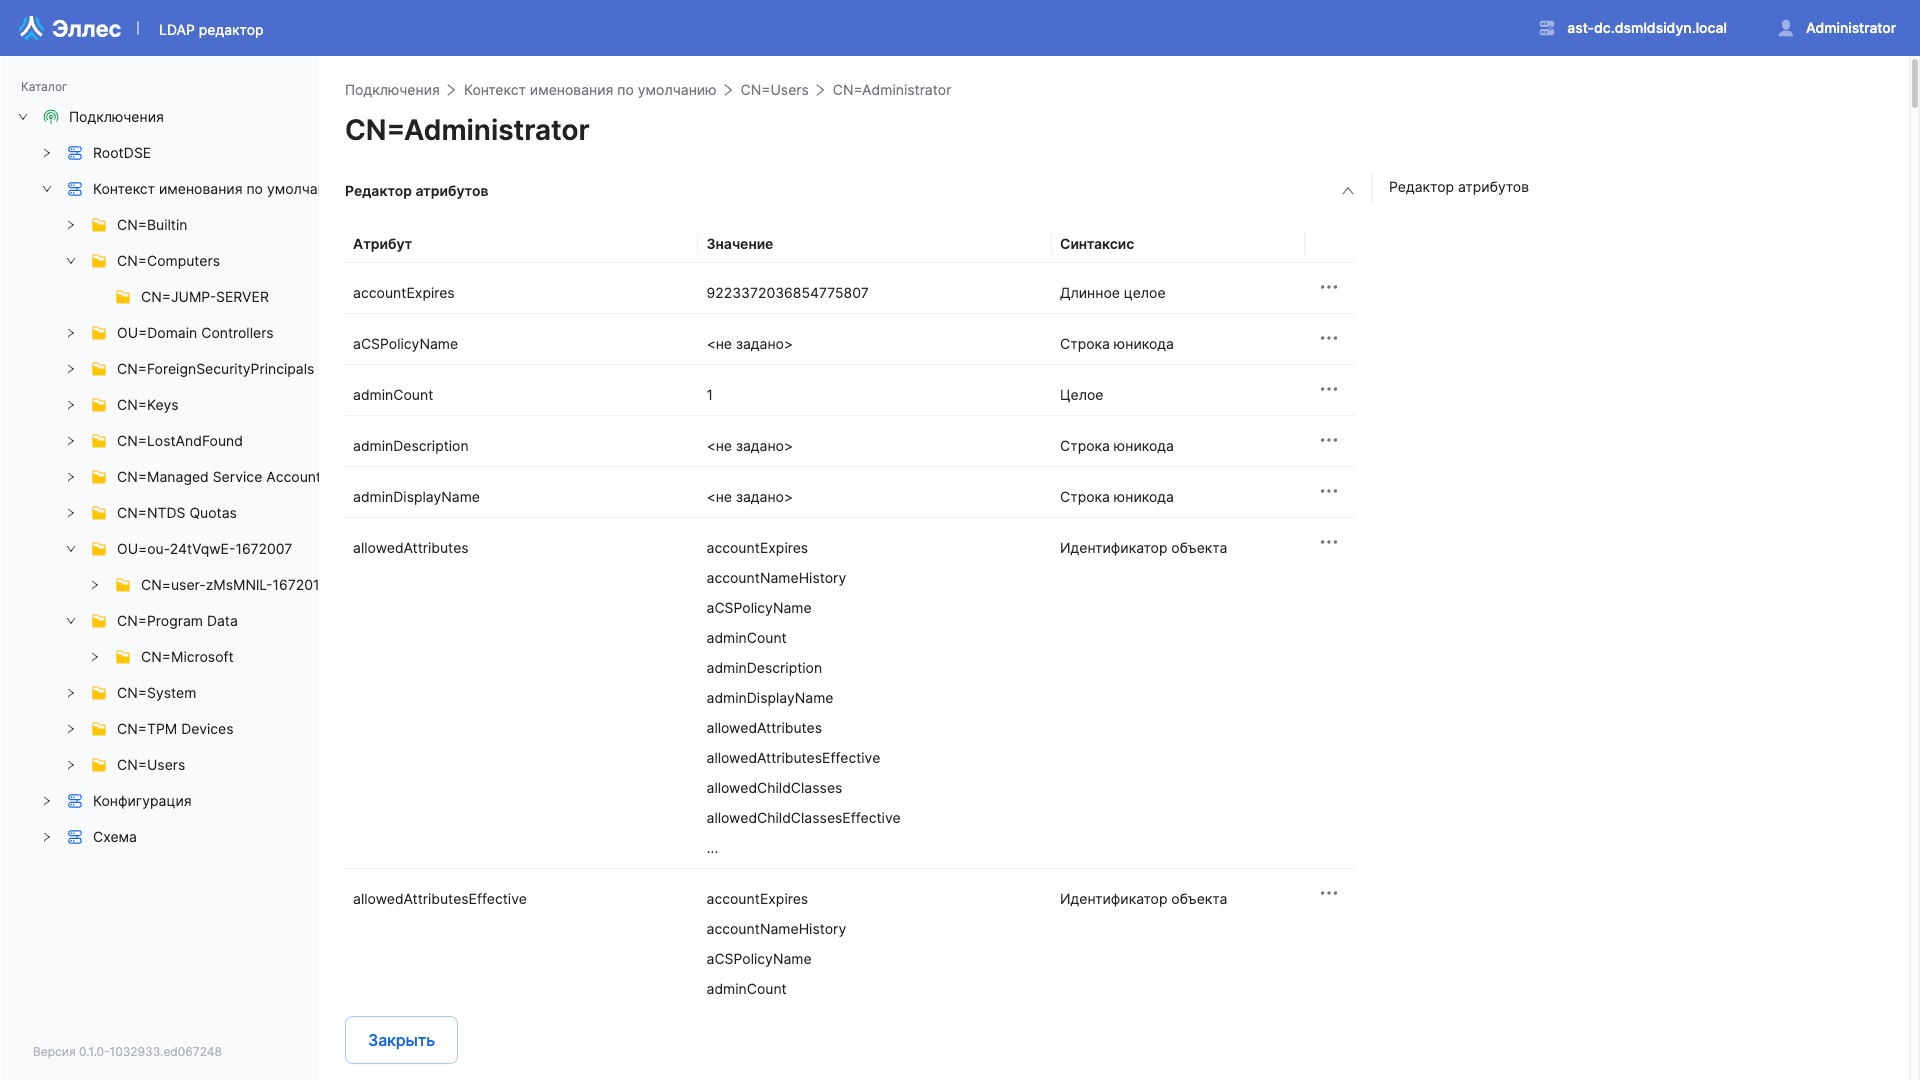The image size is (1920, 1080).
Task: Click the connection icon next to Подключения
Action: 51,117
